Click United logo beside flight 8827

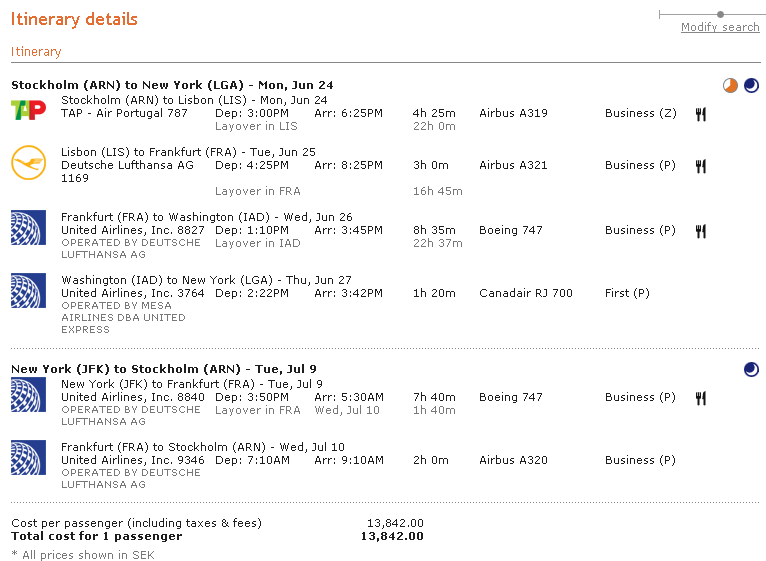point(28,228)
